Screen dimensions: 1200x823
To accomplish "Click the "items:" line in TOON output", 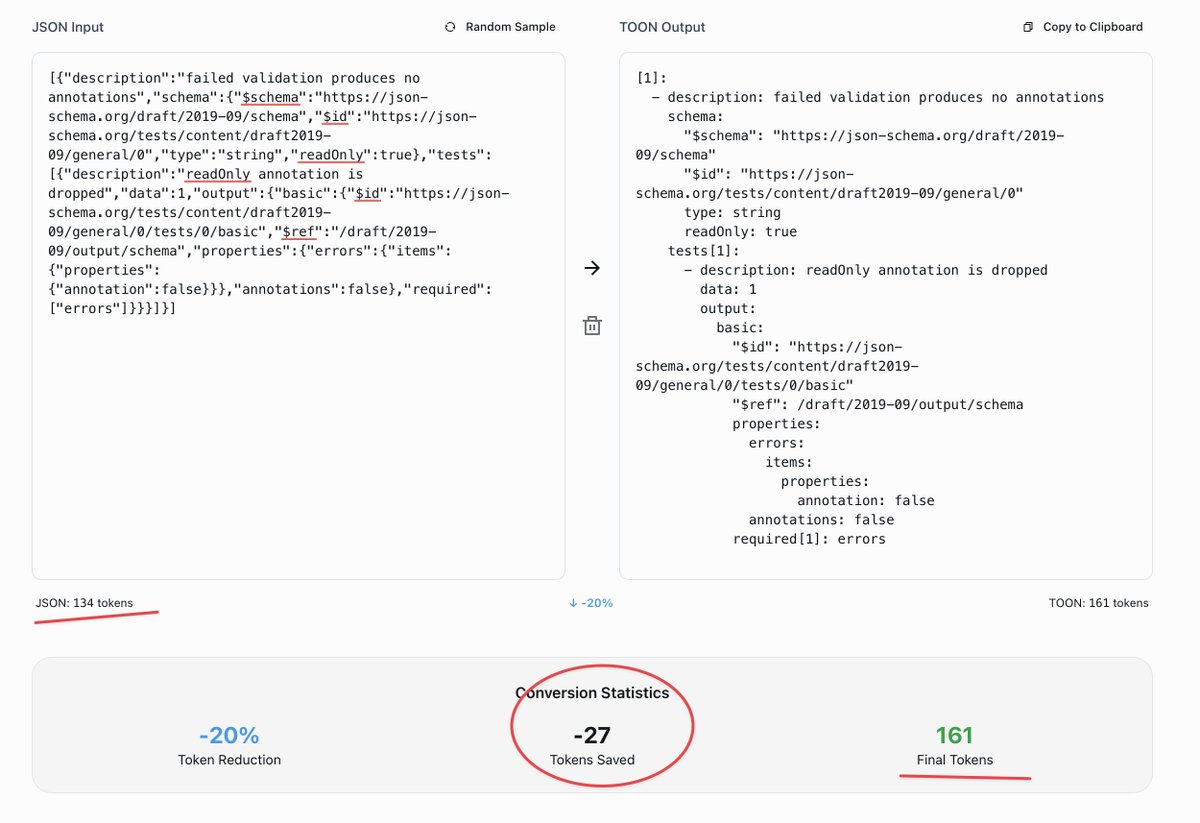I will coord(788,462).
